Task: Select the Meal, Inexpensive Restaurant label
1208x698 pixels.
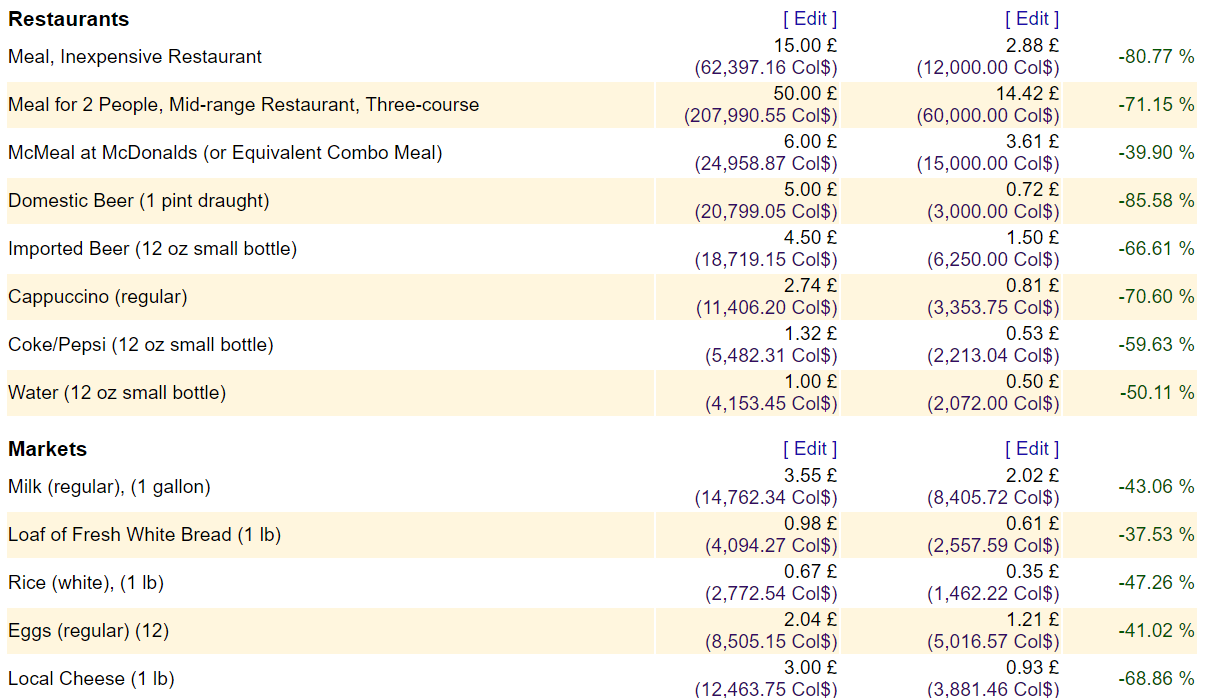Action: tap(135, 57)
